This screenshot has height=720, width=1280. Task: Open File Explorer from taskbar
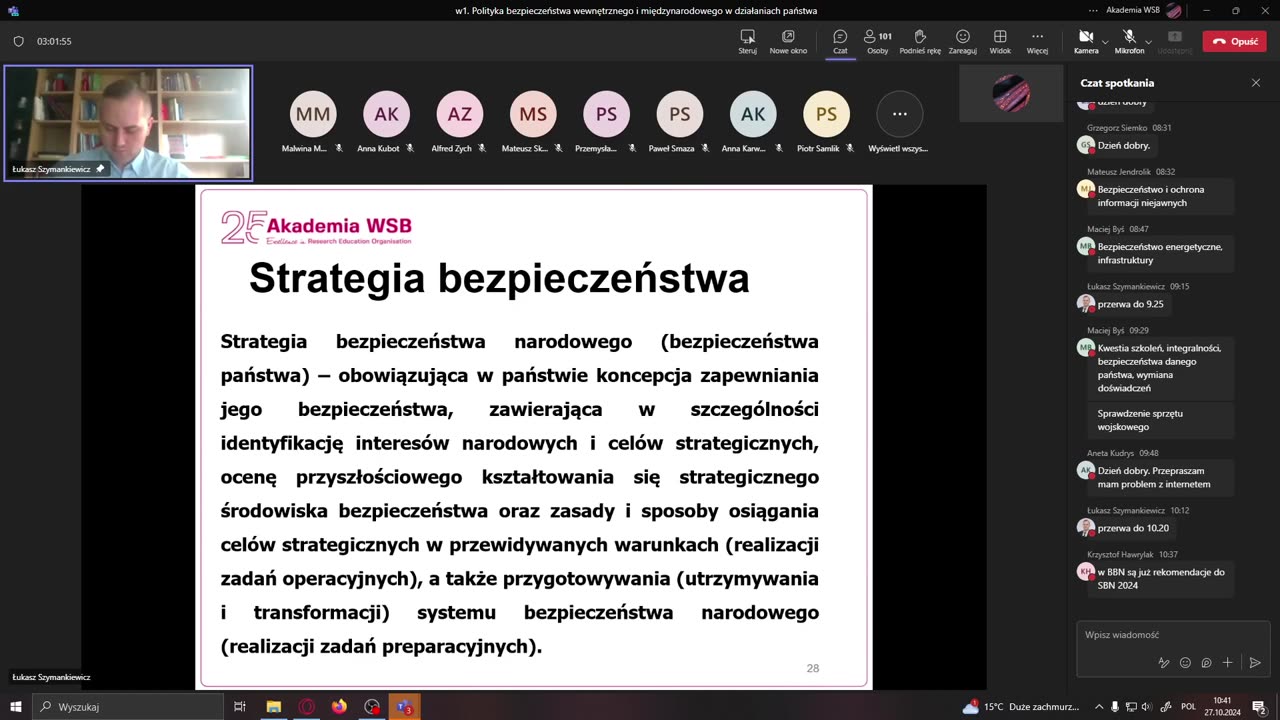(x=273, y=707)
